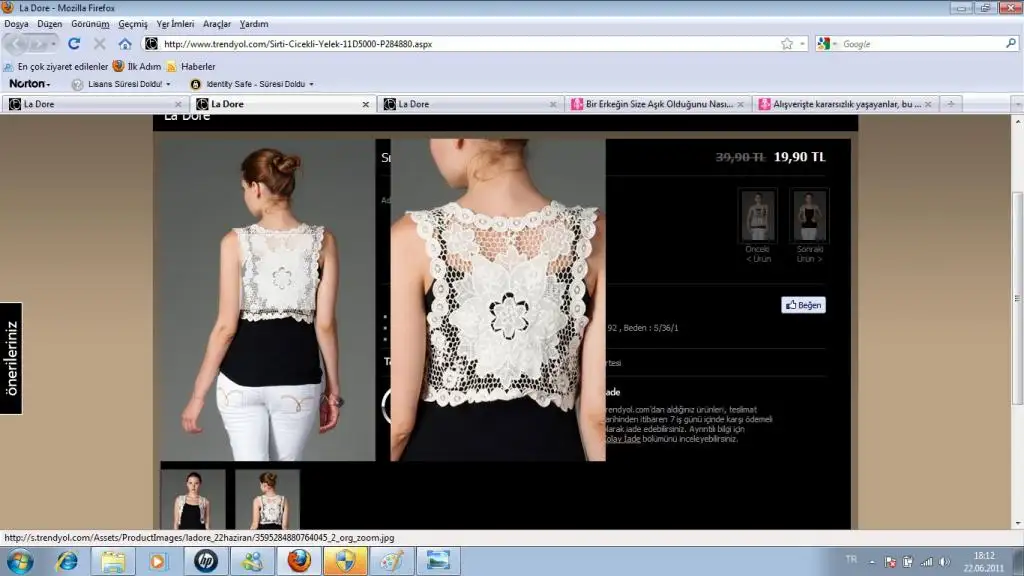Open the Haberler bookmark link
This screenshot has width=1024, height=576.
coord(197,66)
